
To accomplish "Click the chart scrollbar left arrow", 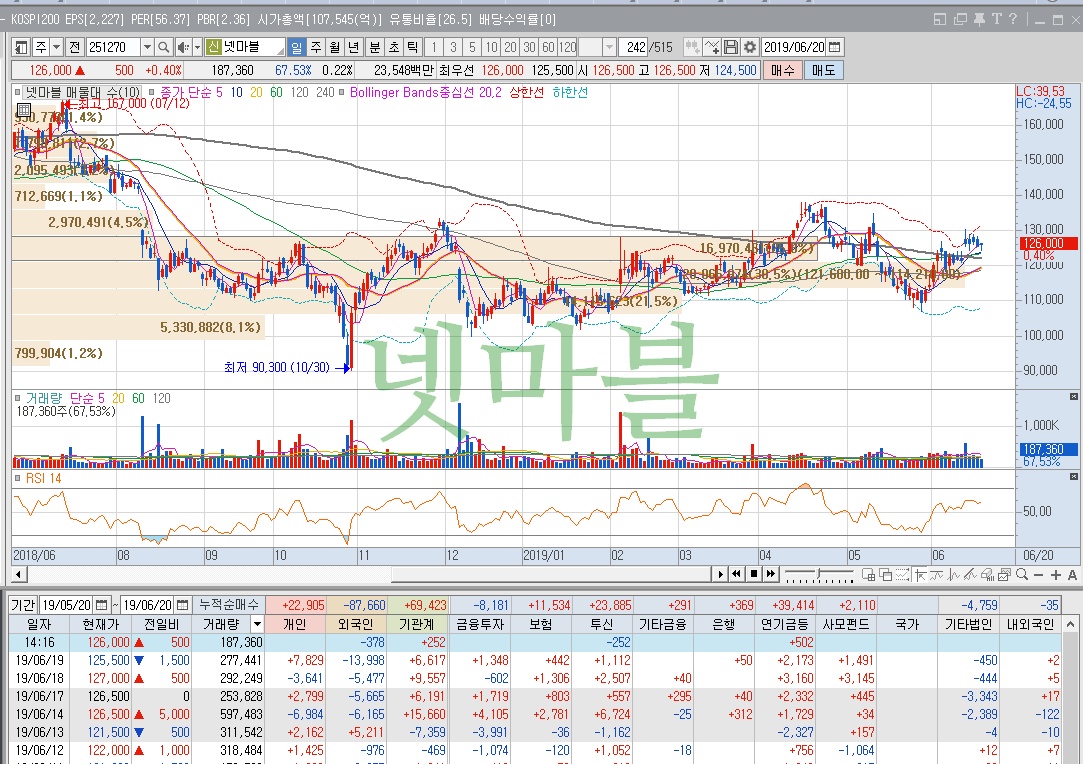I will click(x=19, y=574).
